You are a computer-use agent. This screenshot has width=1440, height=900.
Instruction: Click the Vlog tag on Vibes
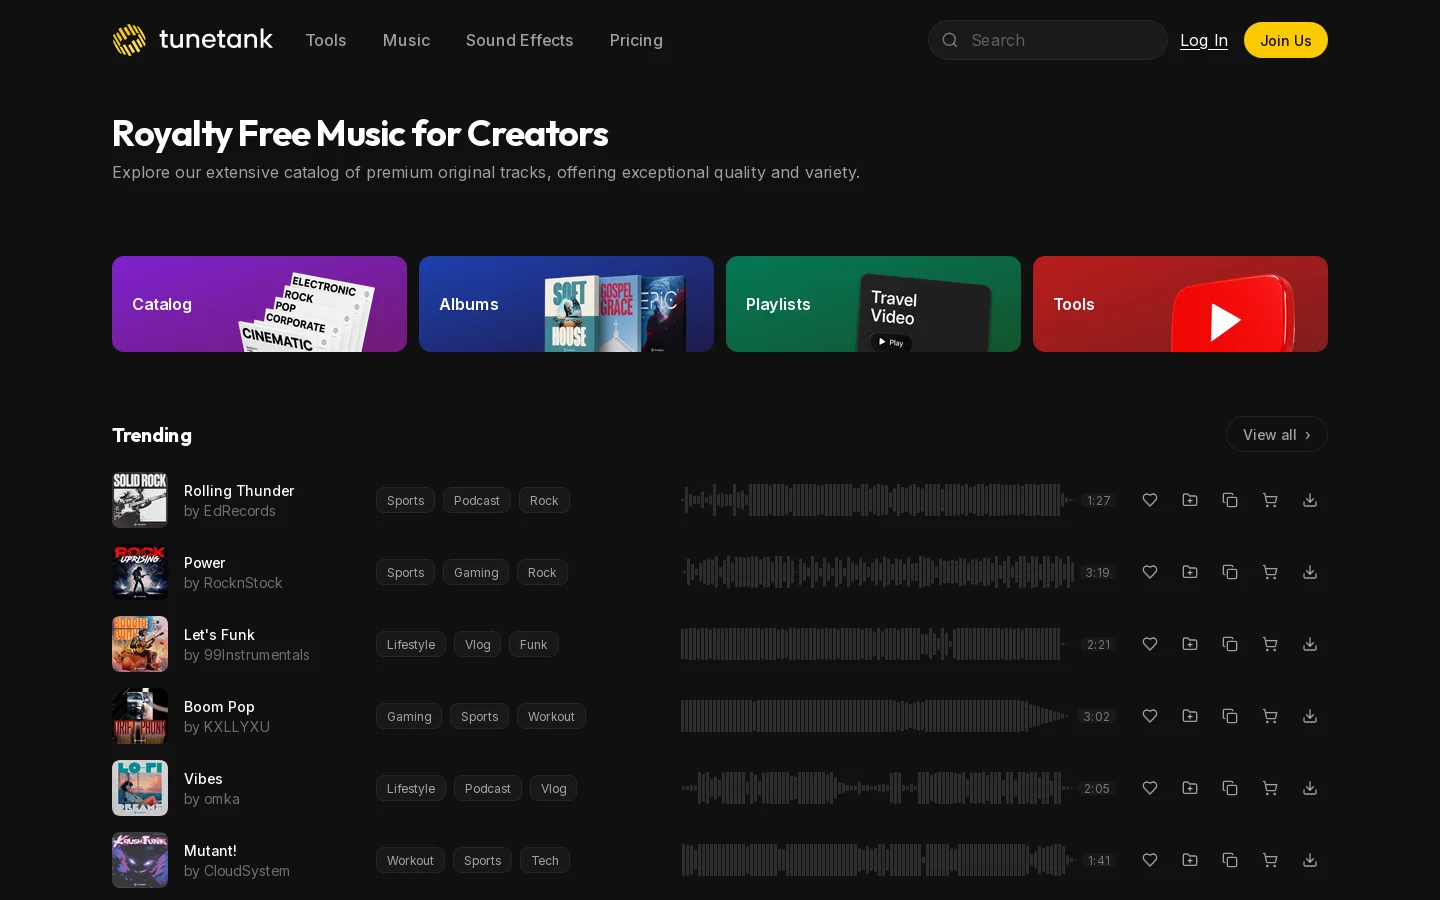point(554,788)
